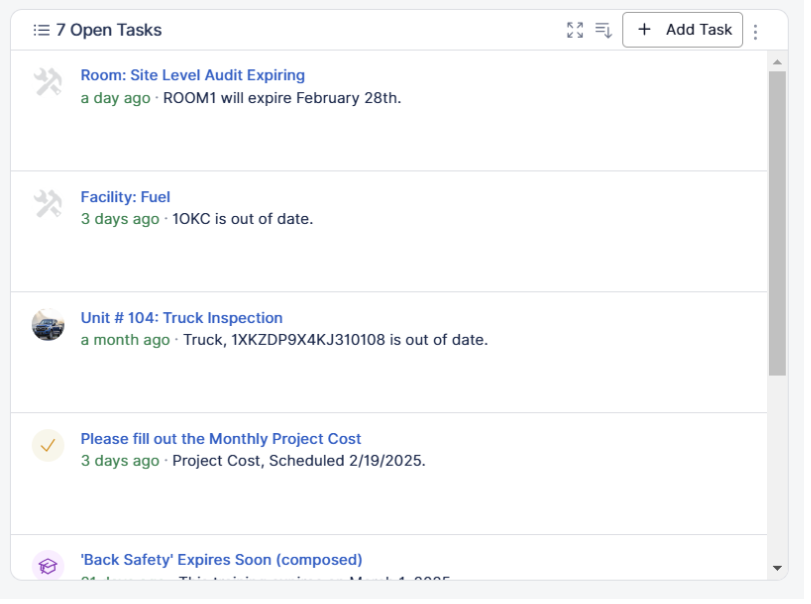Open the sort tasks icon
Viewport: 811px width, 604px height.
(603, 30)
